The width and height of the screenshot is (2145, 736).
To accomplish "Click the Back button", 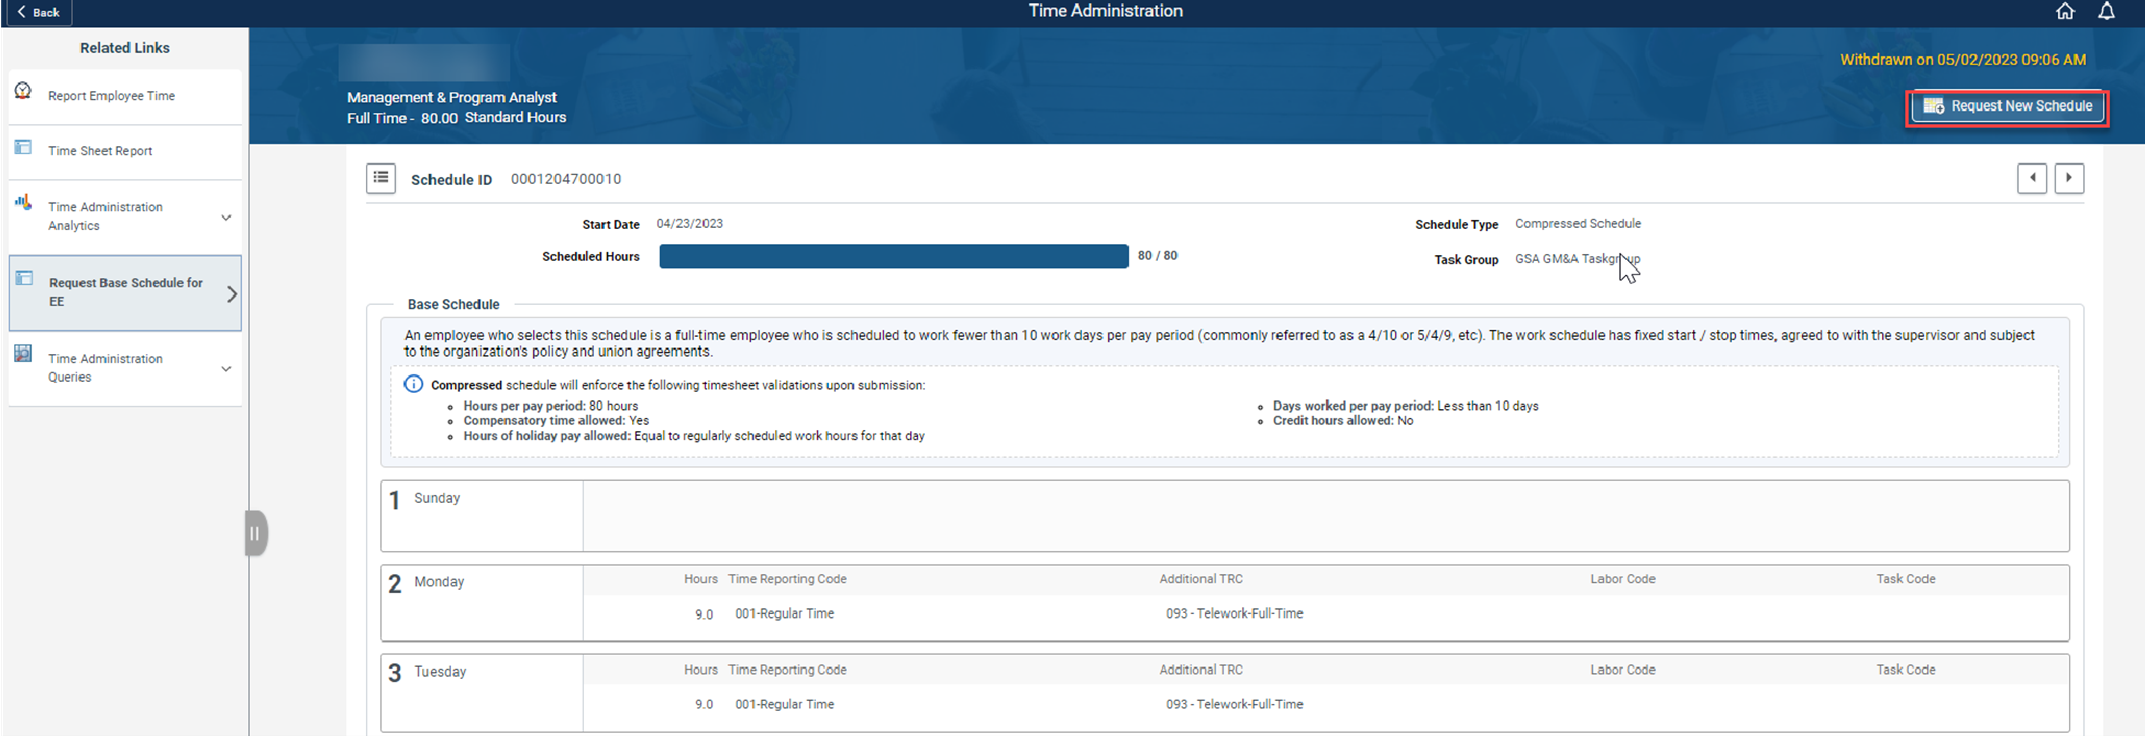I will click(38, 12).
